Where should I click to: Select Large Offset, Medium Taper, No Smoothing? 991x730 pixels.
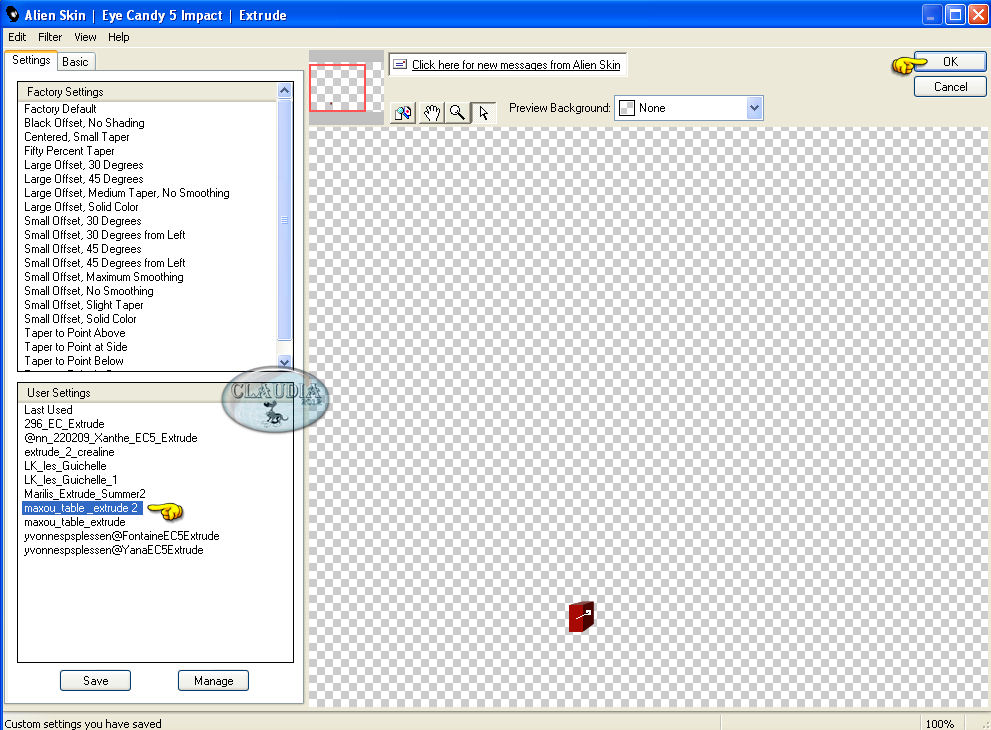pos(126,193)
